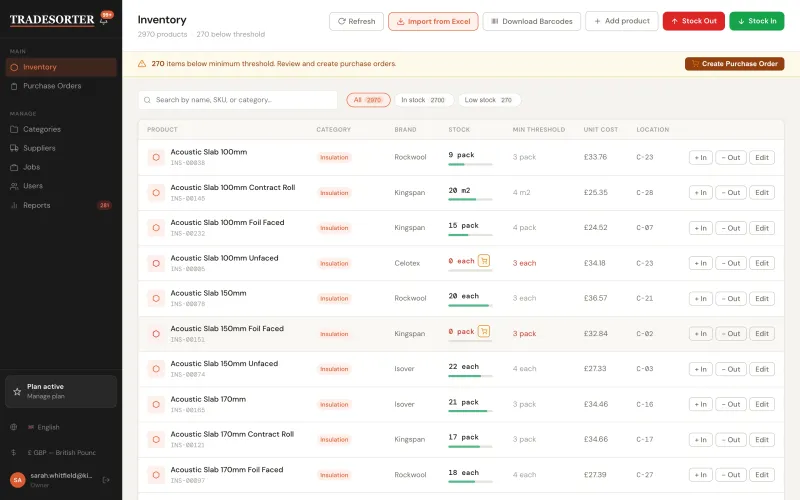Open Users in the sidebar
Viewport: 800px width, 500px height.
point(61,186)
